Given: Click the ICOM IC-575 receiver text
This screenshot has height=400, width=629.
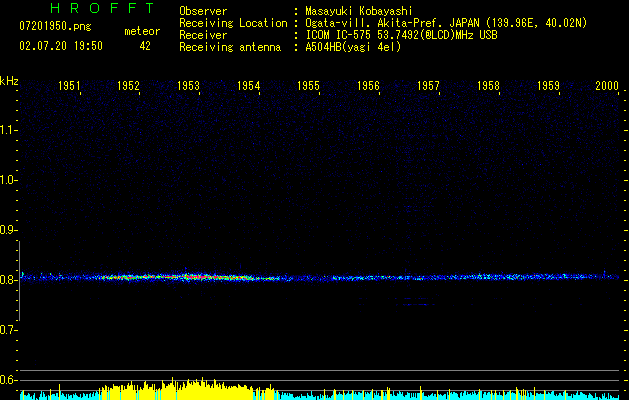Looking at the screenshot, I should pyautogui.click(x=401, y=35).
